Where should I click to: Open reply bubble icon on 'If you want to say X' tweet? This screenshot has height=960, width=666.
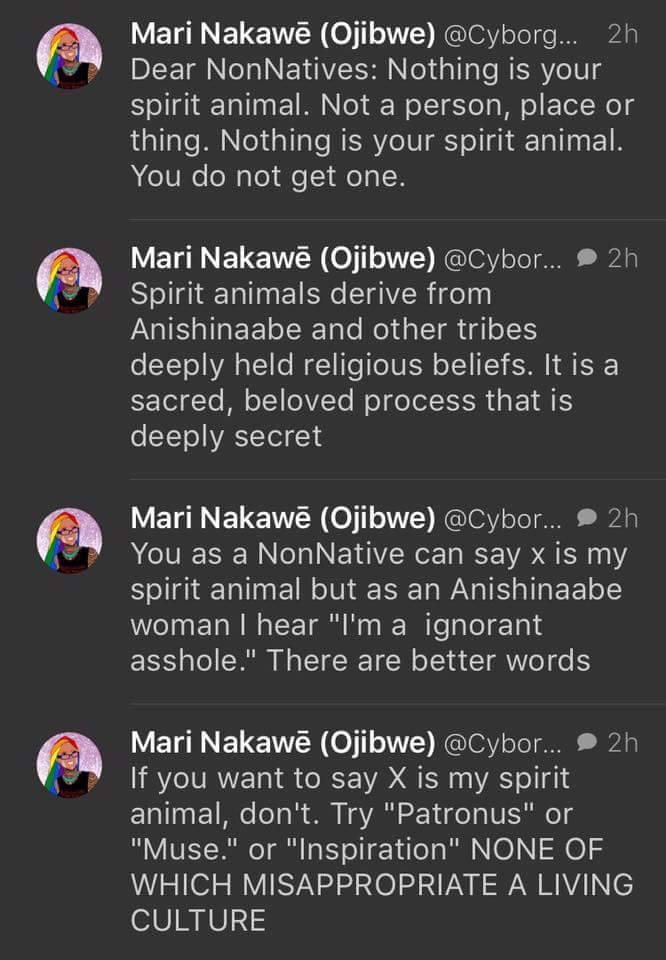click(x=589, y=742)
